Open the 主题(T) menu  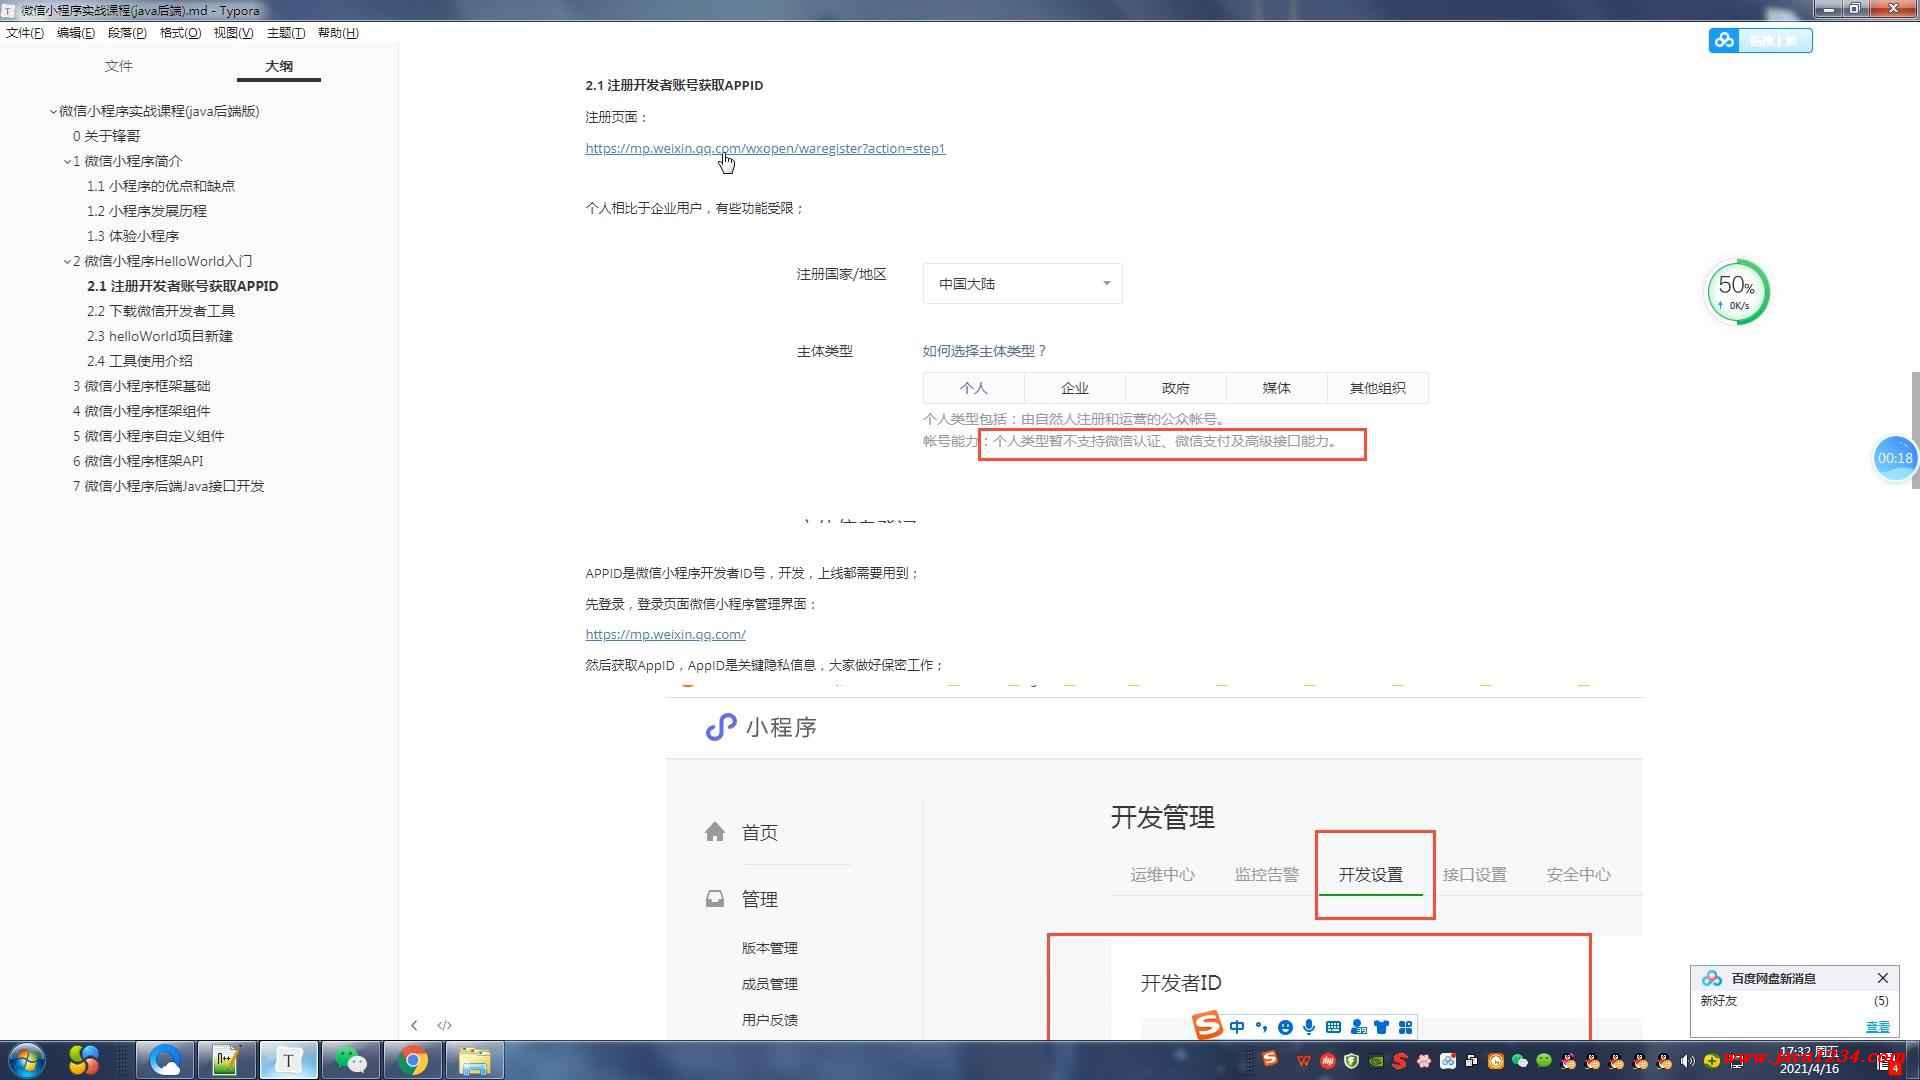[286, 33]
